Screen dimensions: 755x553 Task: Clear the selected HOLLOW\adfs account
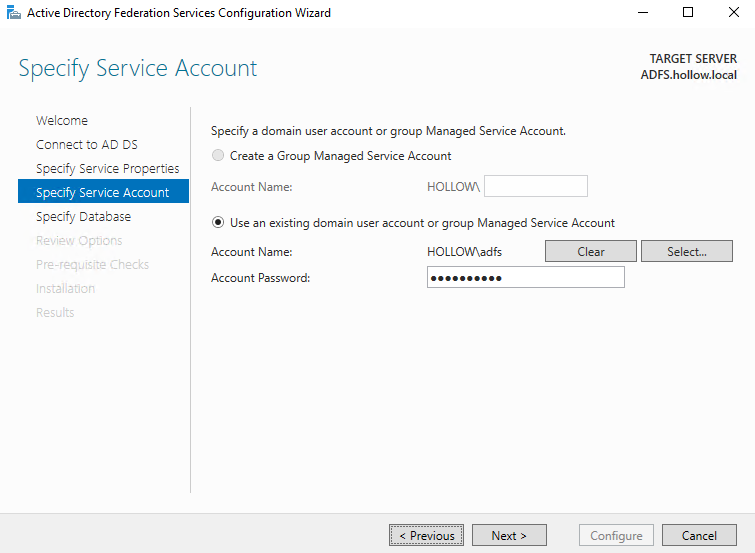pos(590,252)
